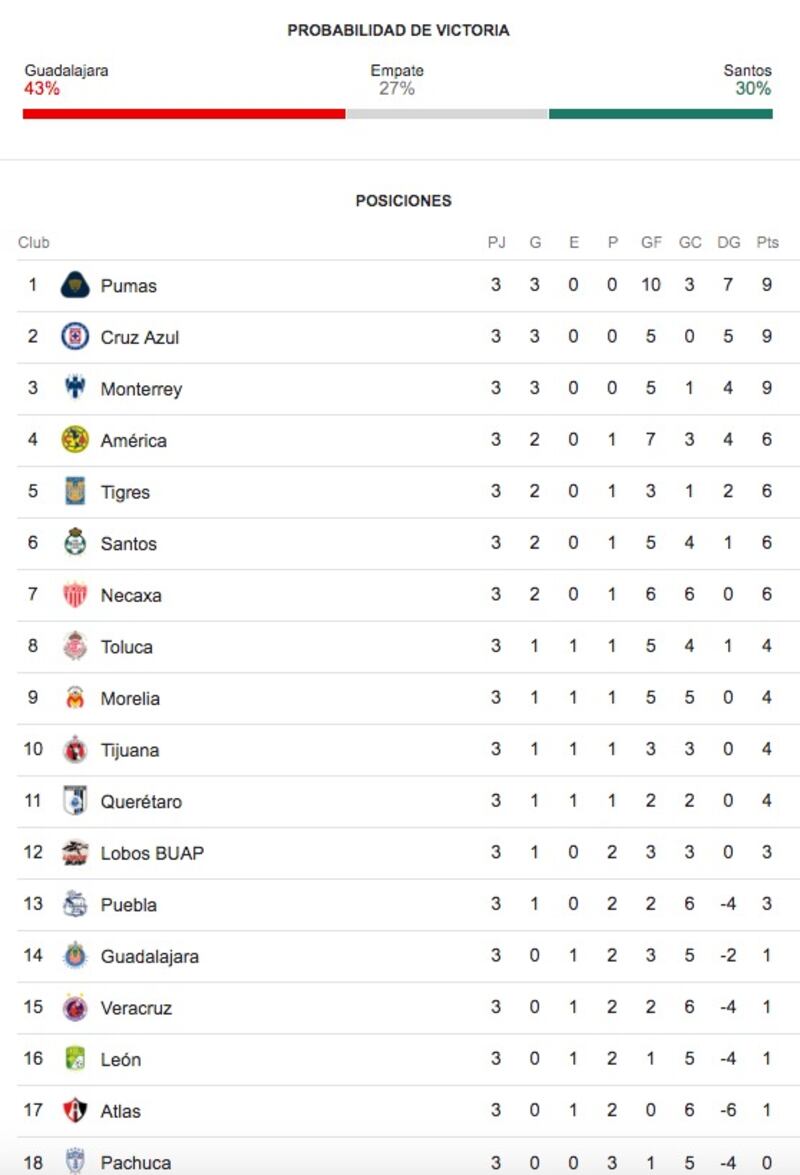Open the Tigres team logo
The image size is (800, 1175).
(x=75, y=491)
